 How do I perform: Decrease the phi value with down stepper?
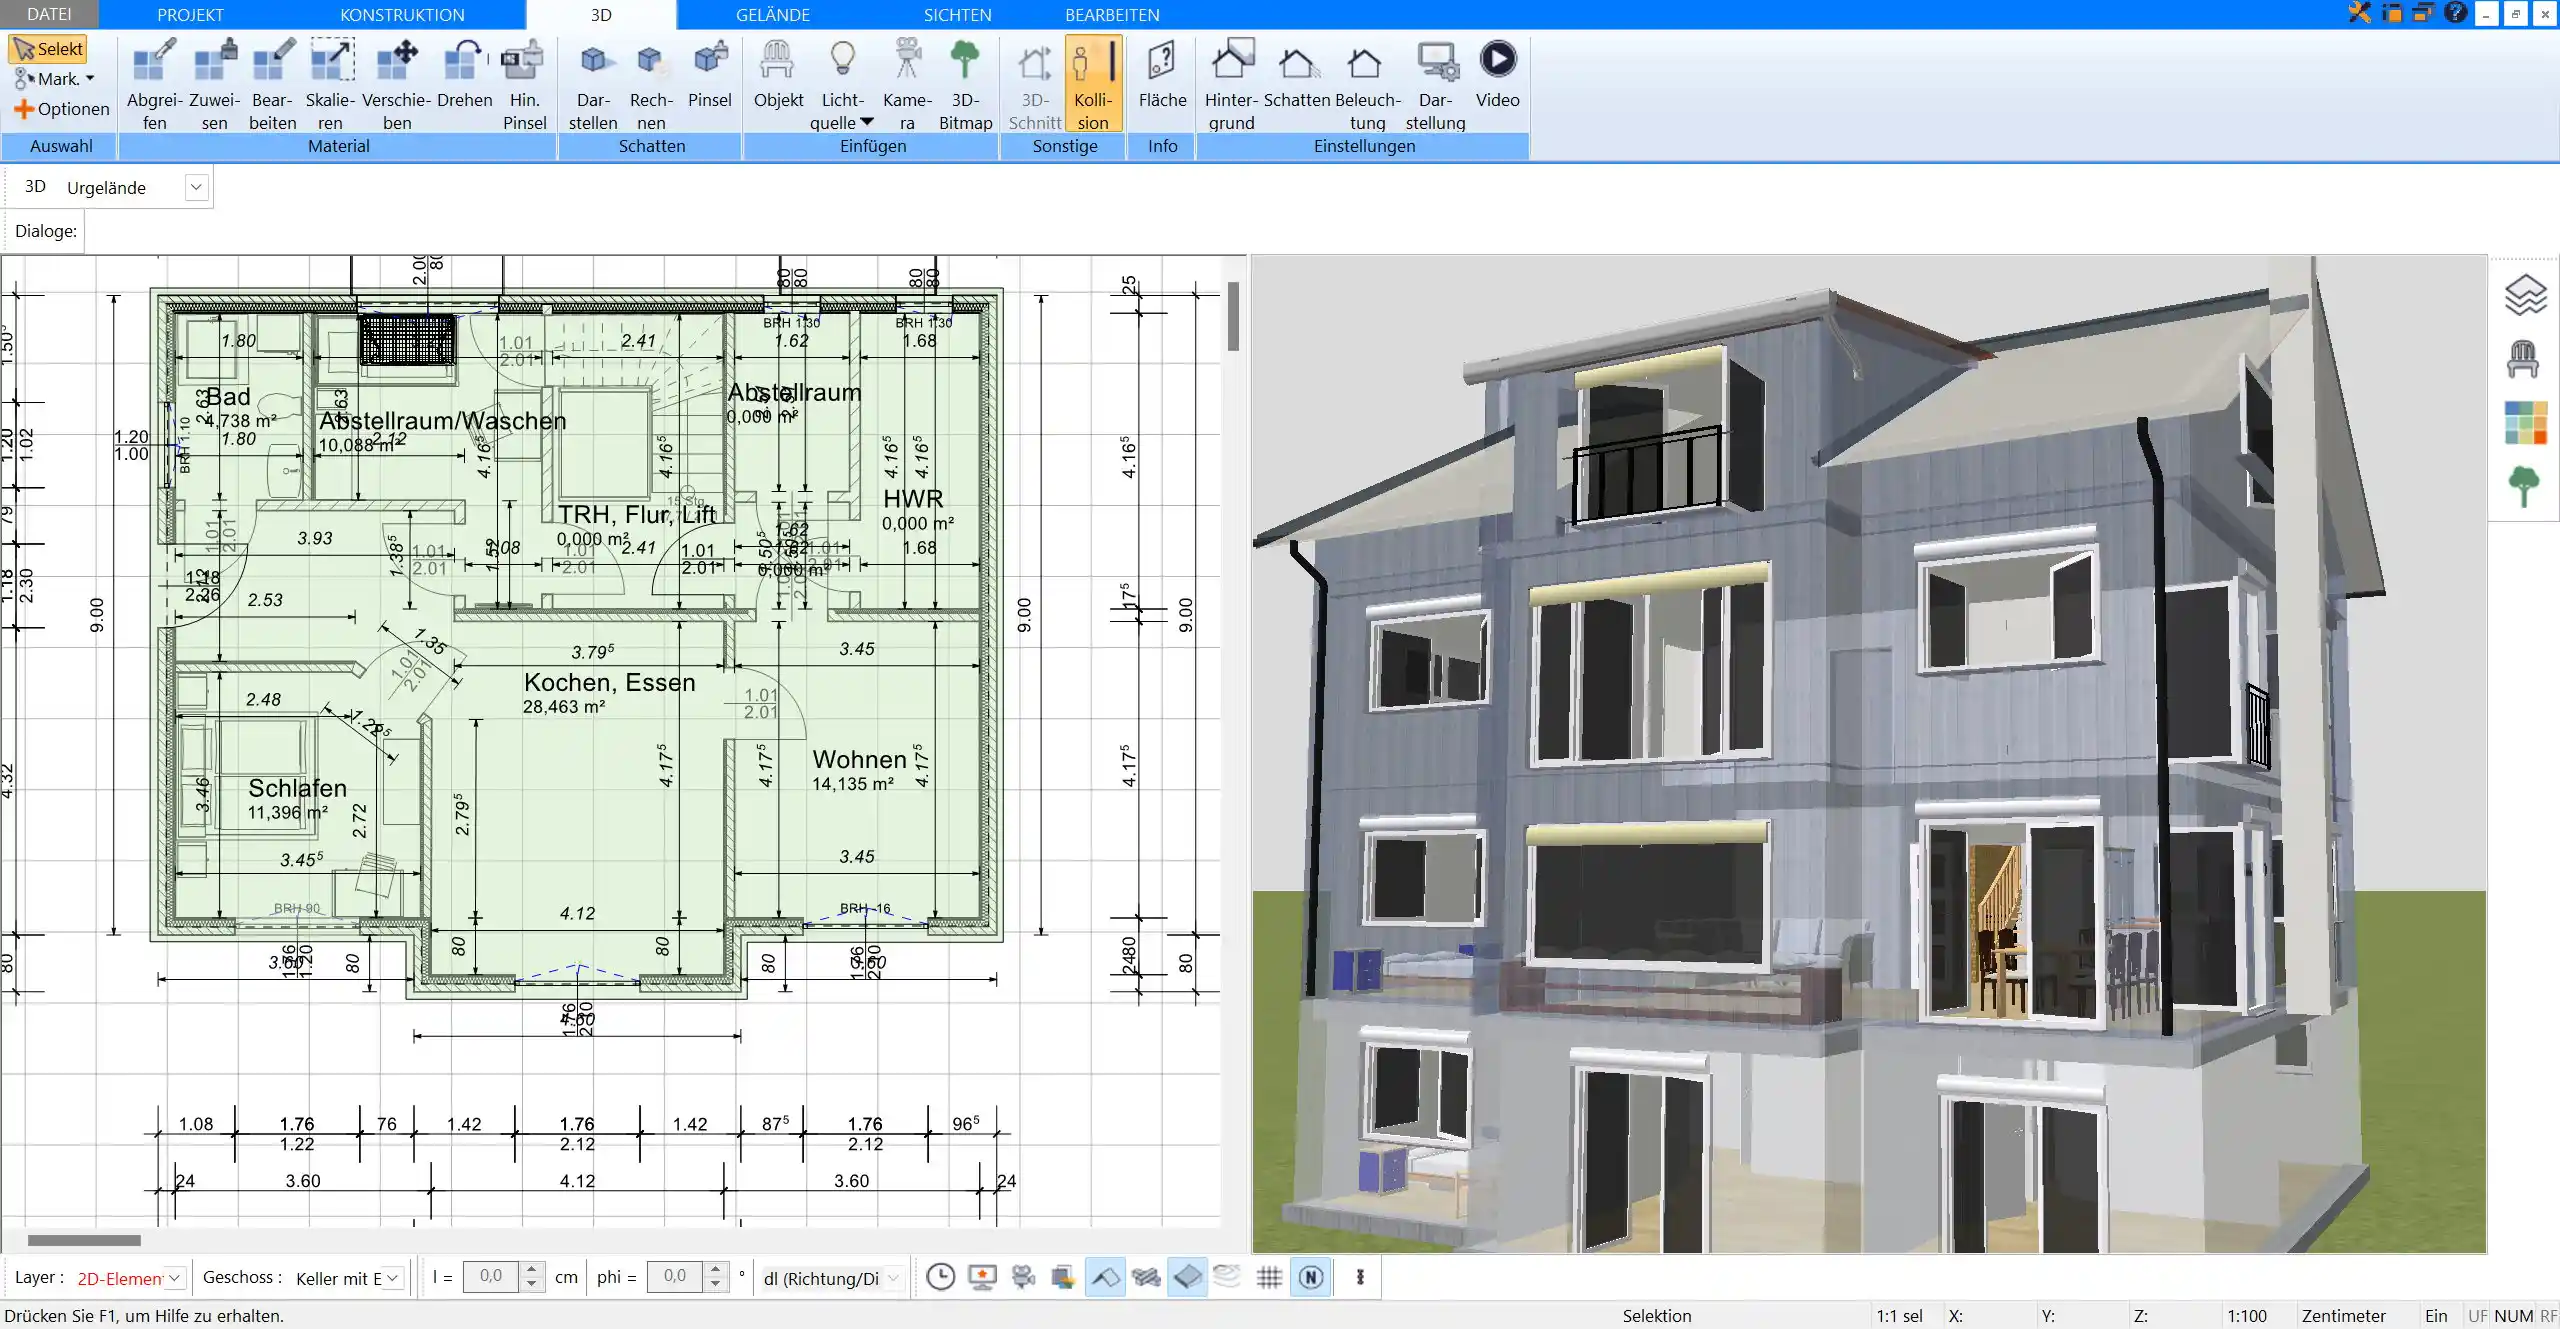pos(715,1284)
